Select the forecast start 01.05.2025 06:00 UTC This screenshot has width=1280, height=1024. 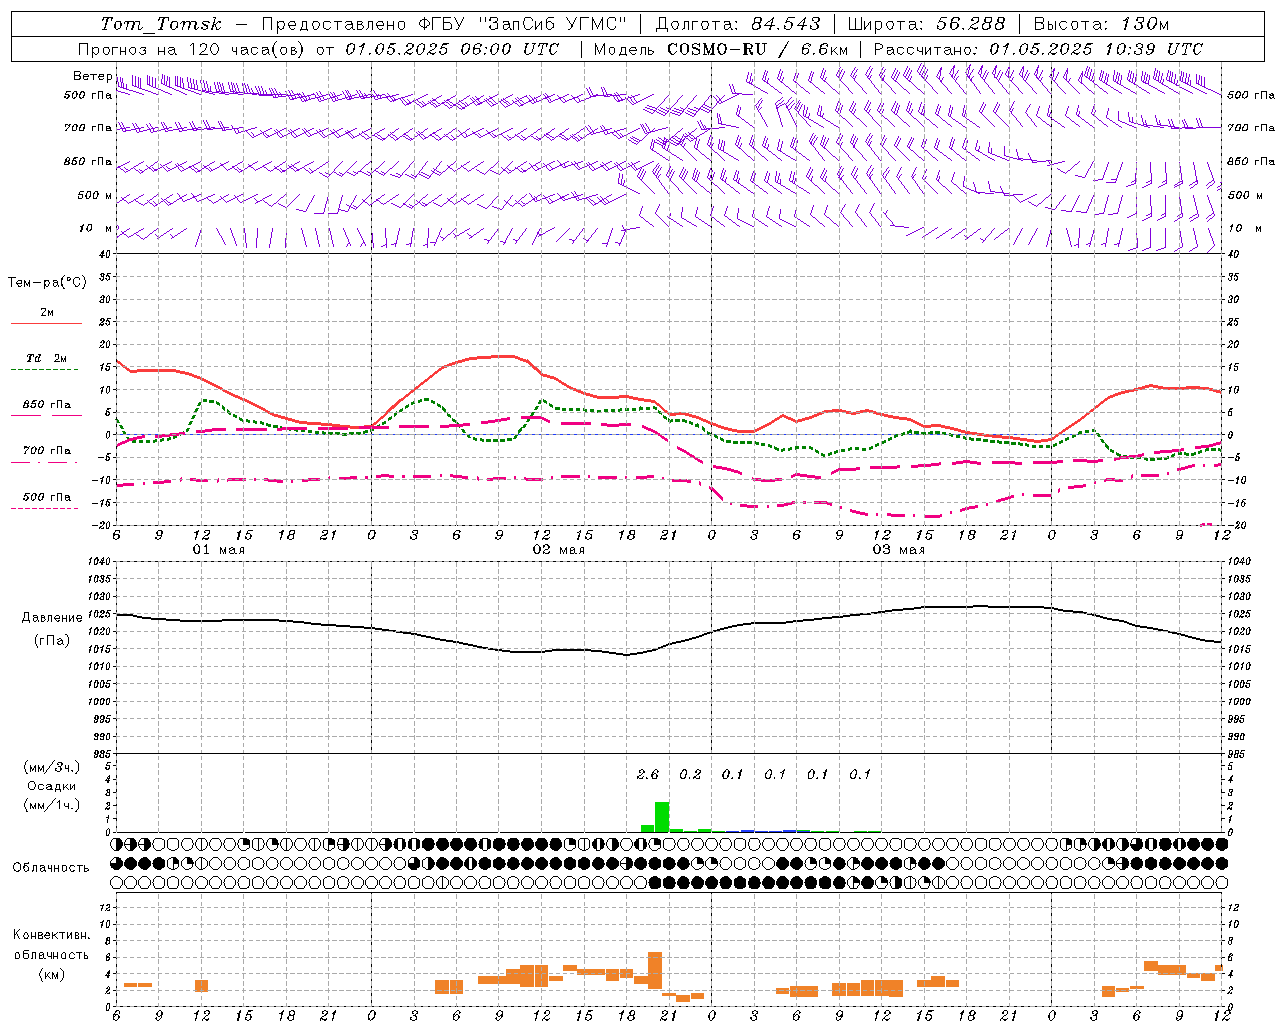point(452,49)
